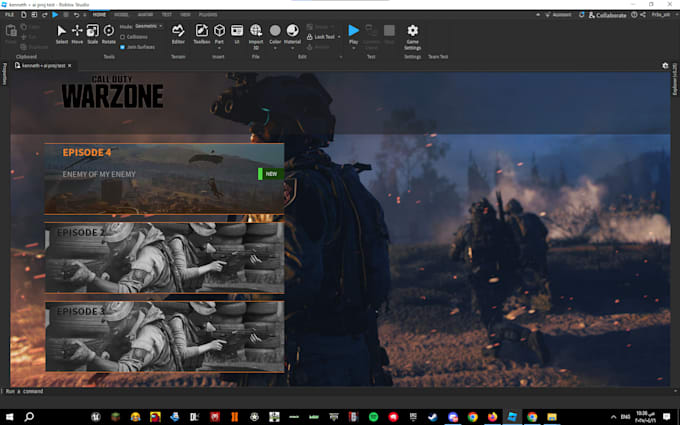Open the Mode Geometric dropdown
This screenshot has height=425, width=680.
pos(148,26)
